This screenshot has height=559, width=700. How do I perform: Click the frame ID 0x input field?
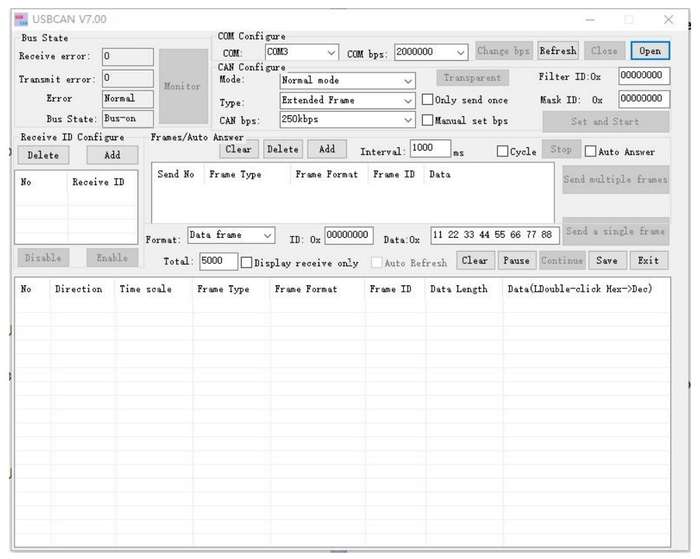coord(349,235)
